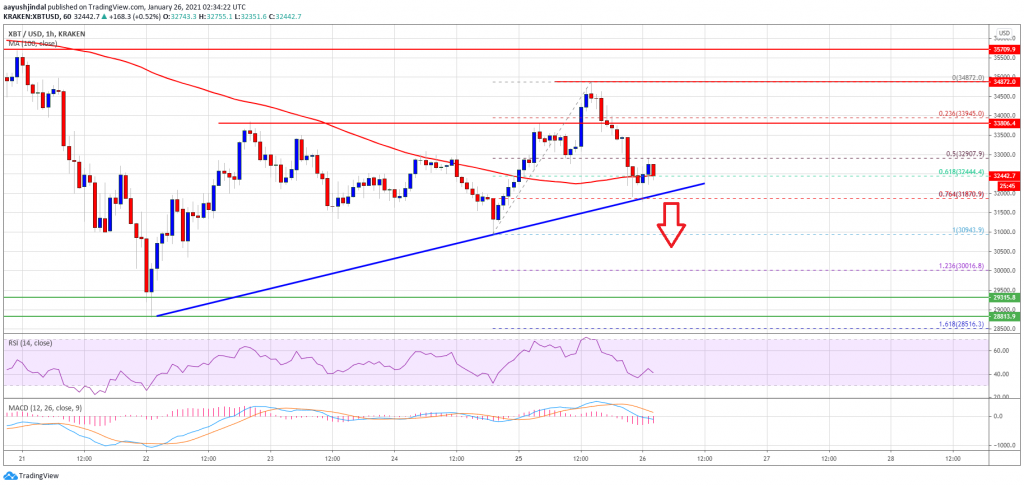Screen dimensions: 1024x486
Task: Select the 1.618(28516.3) Fibonacci level label
Action: [961, 323]
